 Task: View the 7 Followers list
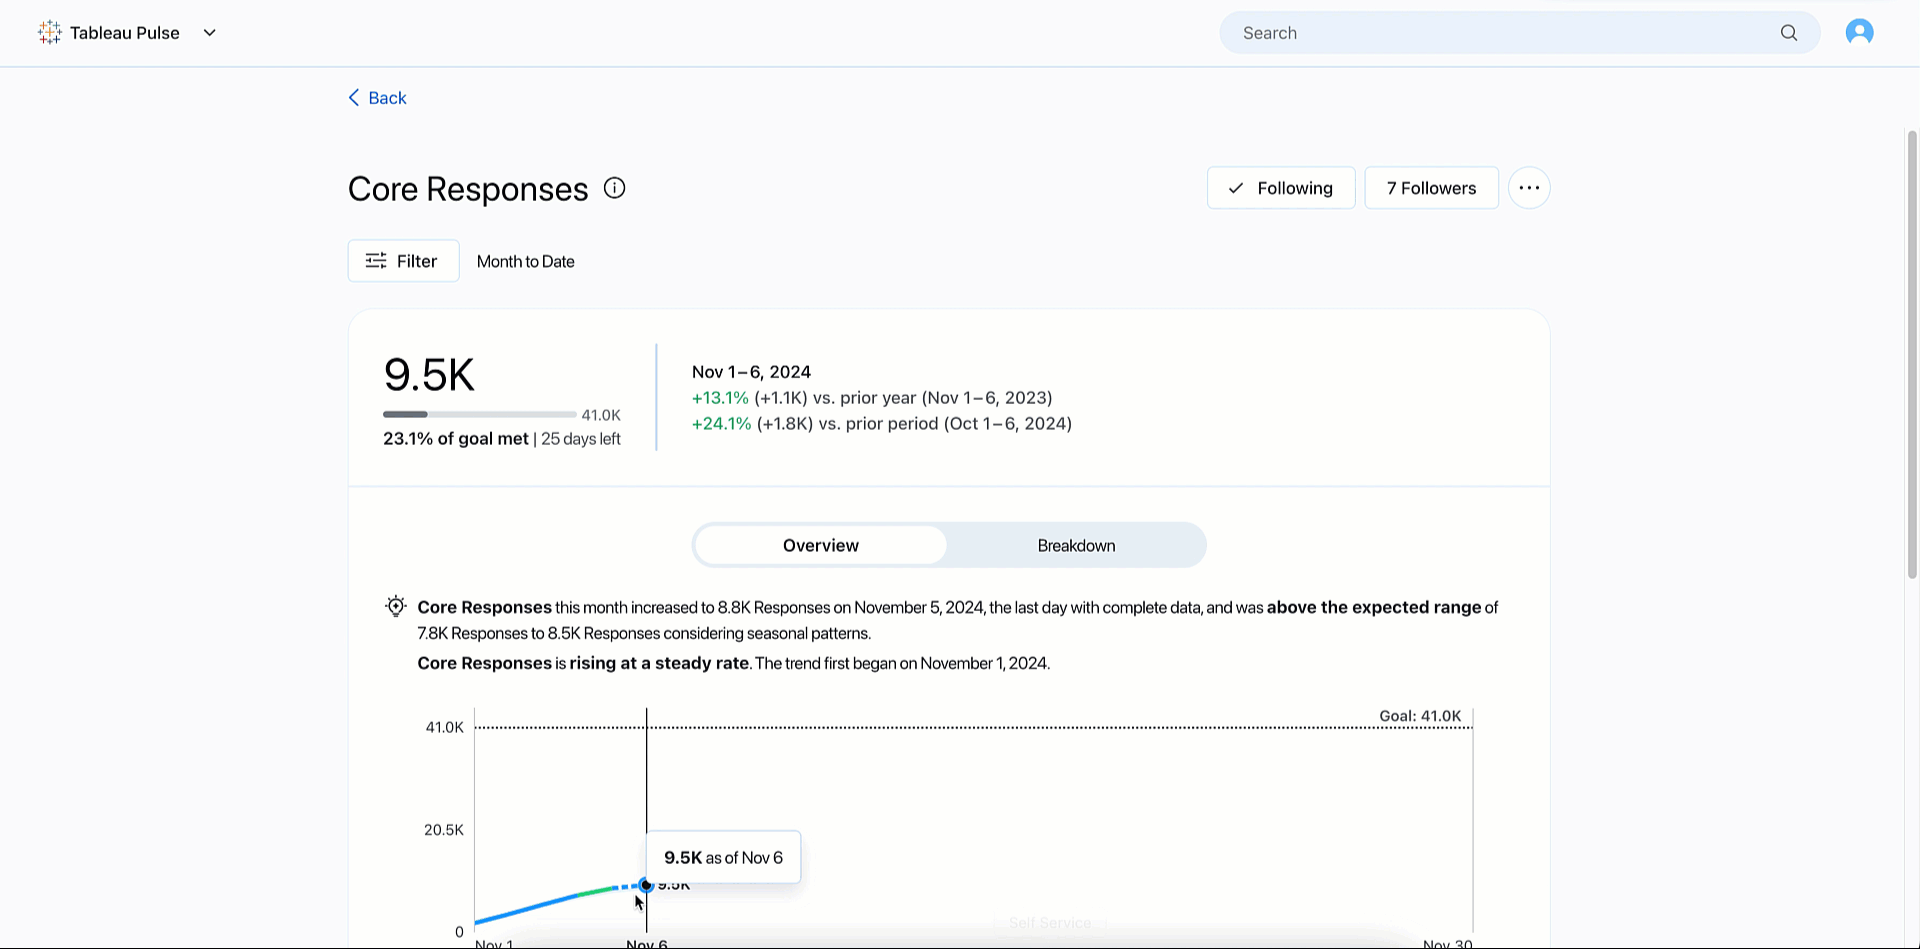tap(1430, 188)
